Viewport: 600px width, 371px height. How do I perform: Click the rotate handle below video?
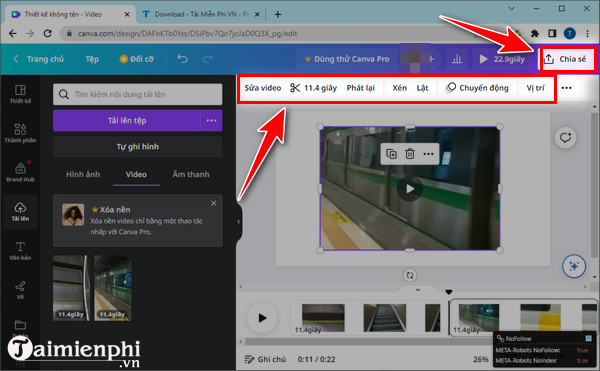(x=410, y=275)
